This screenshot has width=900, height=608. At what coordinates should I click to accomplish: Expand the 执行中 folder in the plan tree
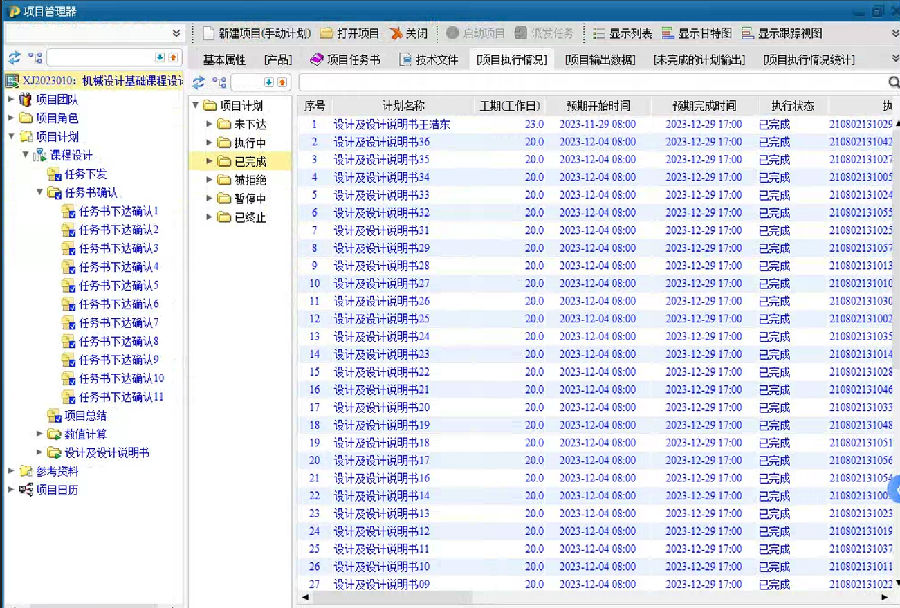[x=209, y=143]
